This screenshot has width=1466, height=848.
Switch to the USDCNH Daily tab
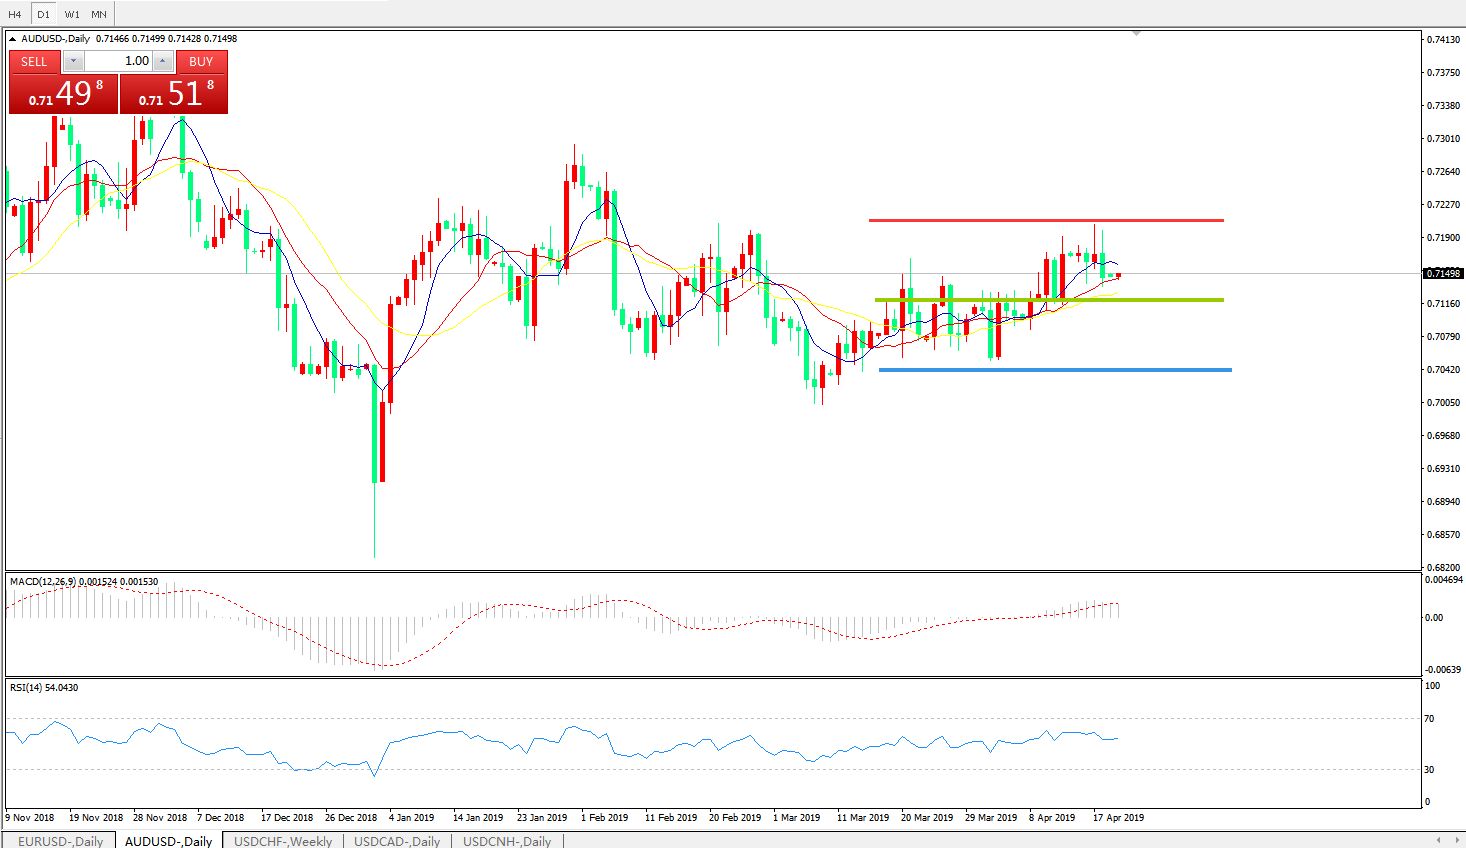(507, 841)
